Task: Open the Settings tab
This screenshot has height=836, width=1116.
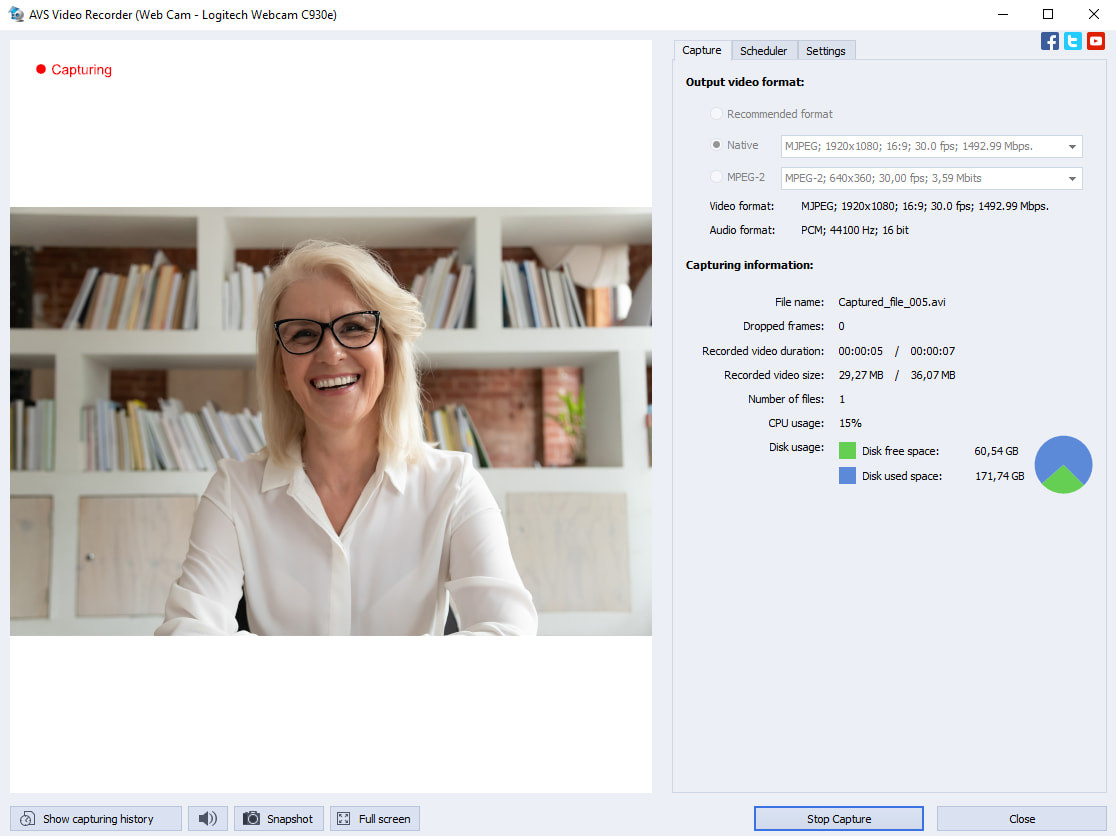Action: (826, 50)
